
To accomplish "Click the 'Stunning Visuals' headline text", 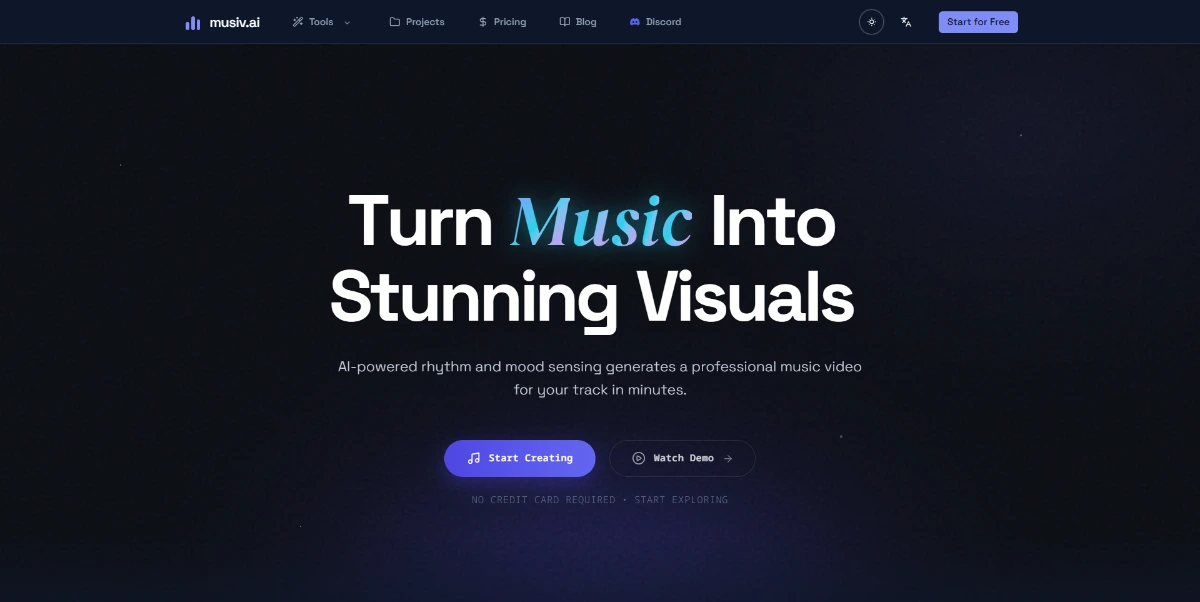I will coord(592,297).
